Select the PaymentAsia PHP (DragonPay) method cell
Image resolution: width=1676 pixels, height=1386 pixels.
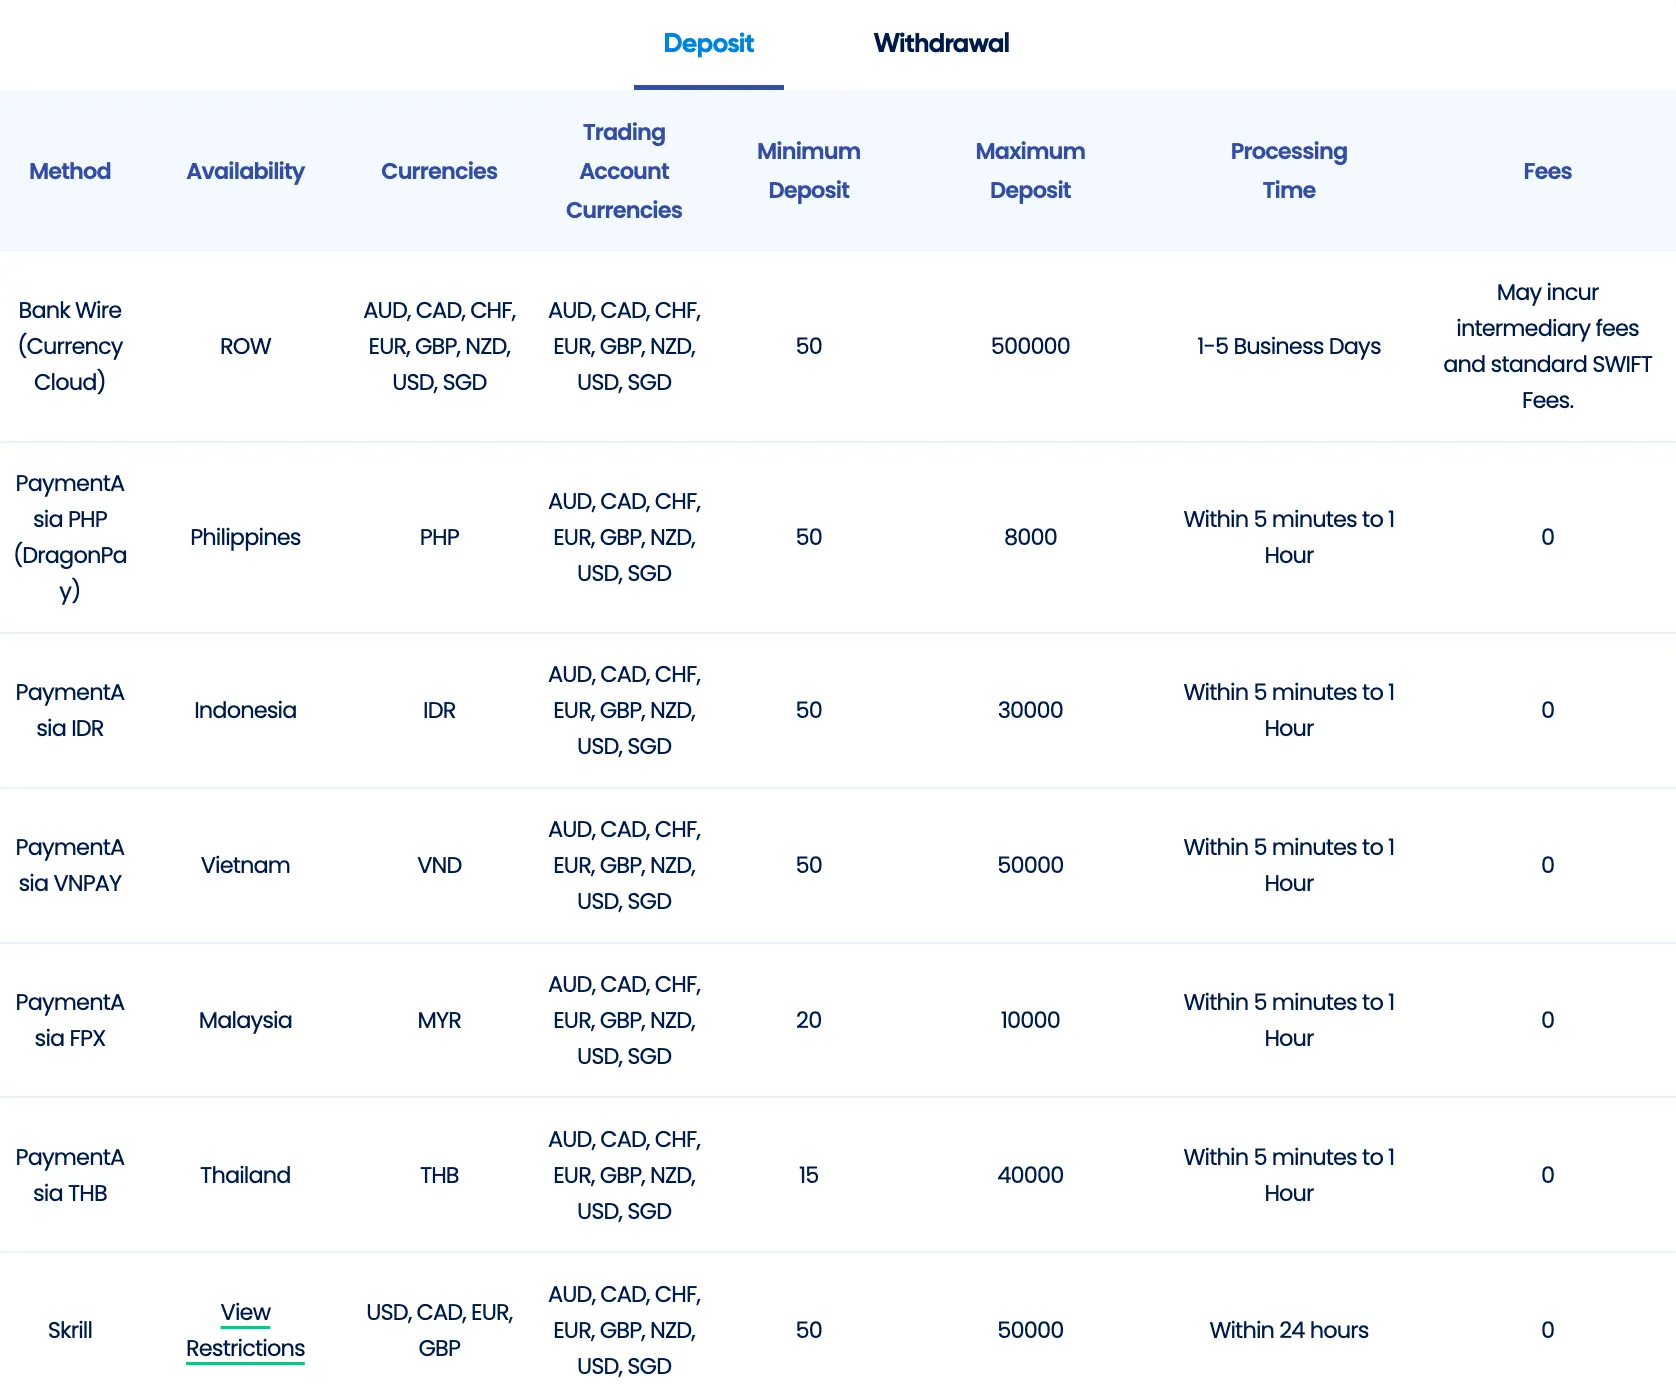click(70, 537)
